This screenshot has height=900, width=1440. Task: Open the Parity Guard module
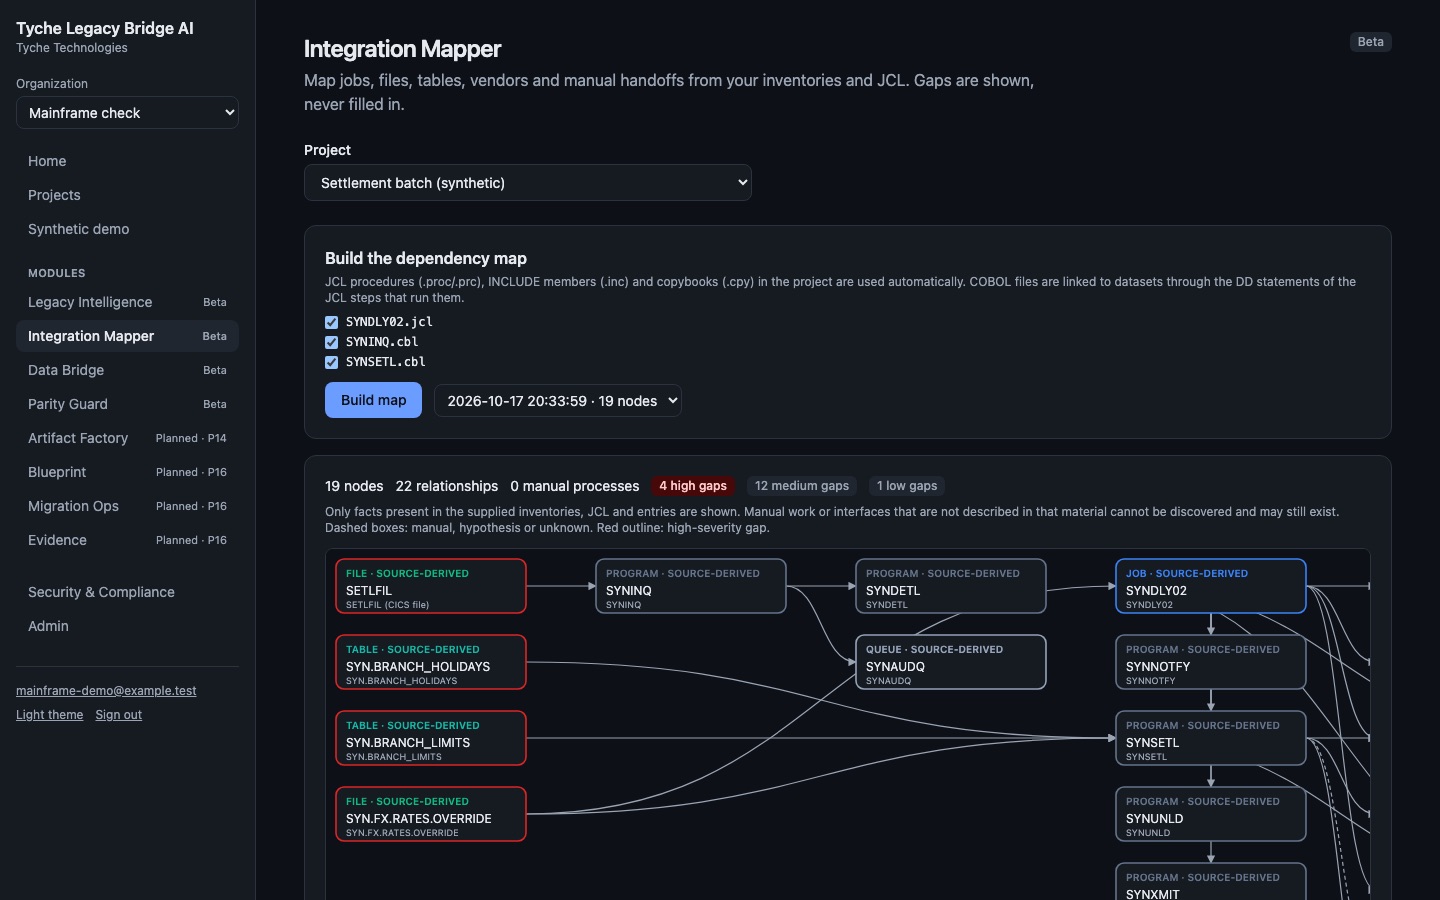point(127,404)
